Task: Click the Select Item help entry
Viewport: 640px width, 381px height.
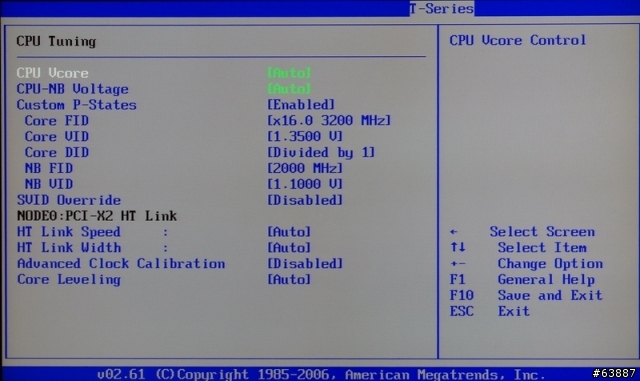Action: [542, 248]
